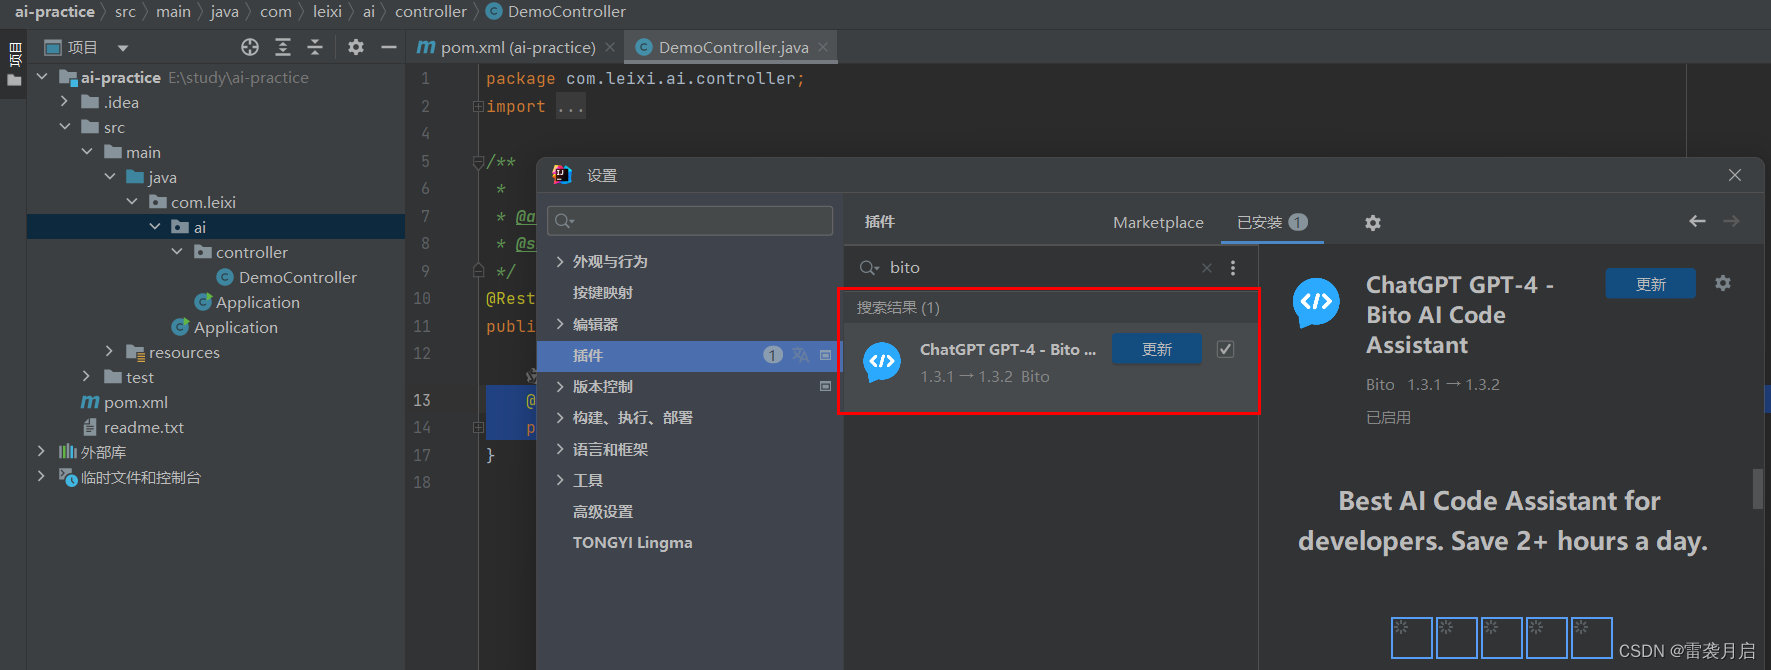Collapse the src folder

[64, 127]
